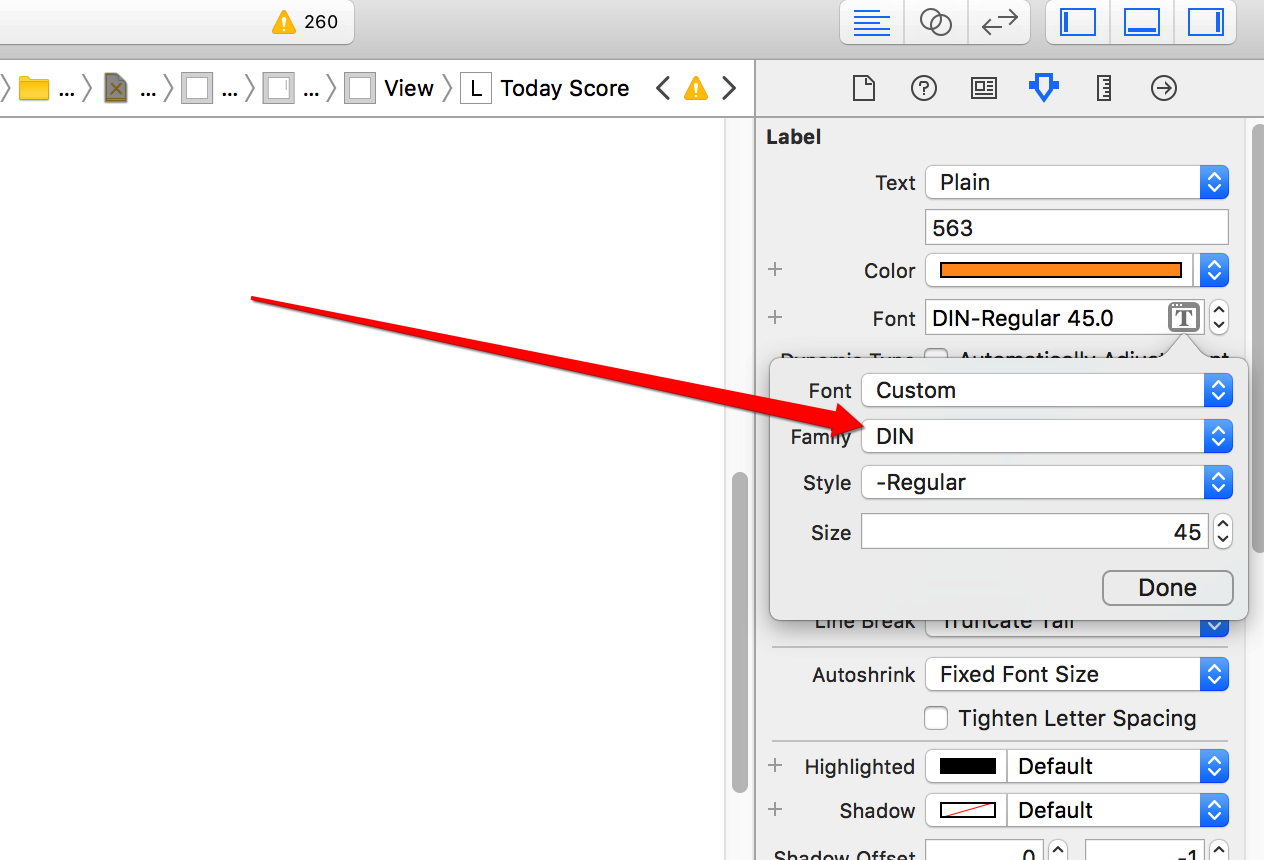Viewport: 1264px width, 860px height.
Task: Select Today Score in the jump bar
Action: coord(564,89)
